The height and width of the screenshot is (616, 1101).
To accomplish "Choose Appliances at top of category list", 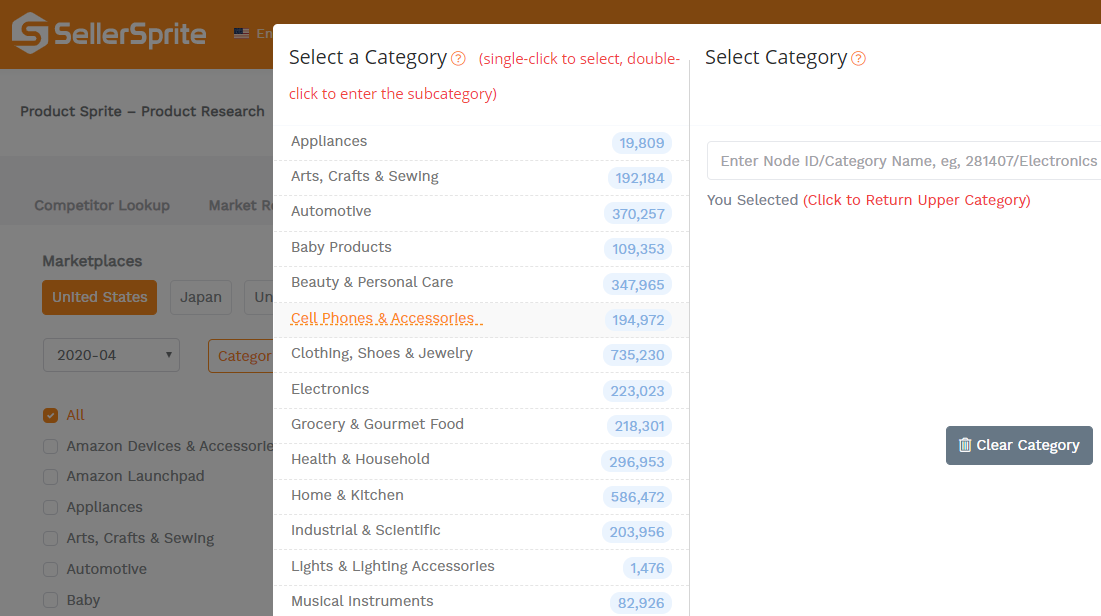I will [x=329, y=141].
